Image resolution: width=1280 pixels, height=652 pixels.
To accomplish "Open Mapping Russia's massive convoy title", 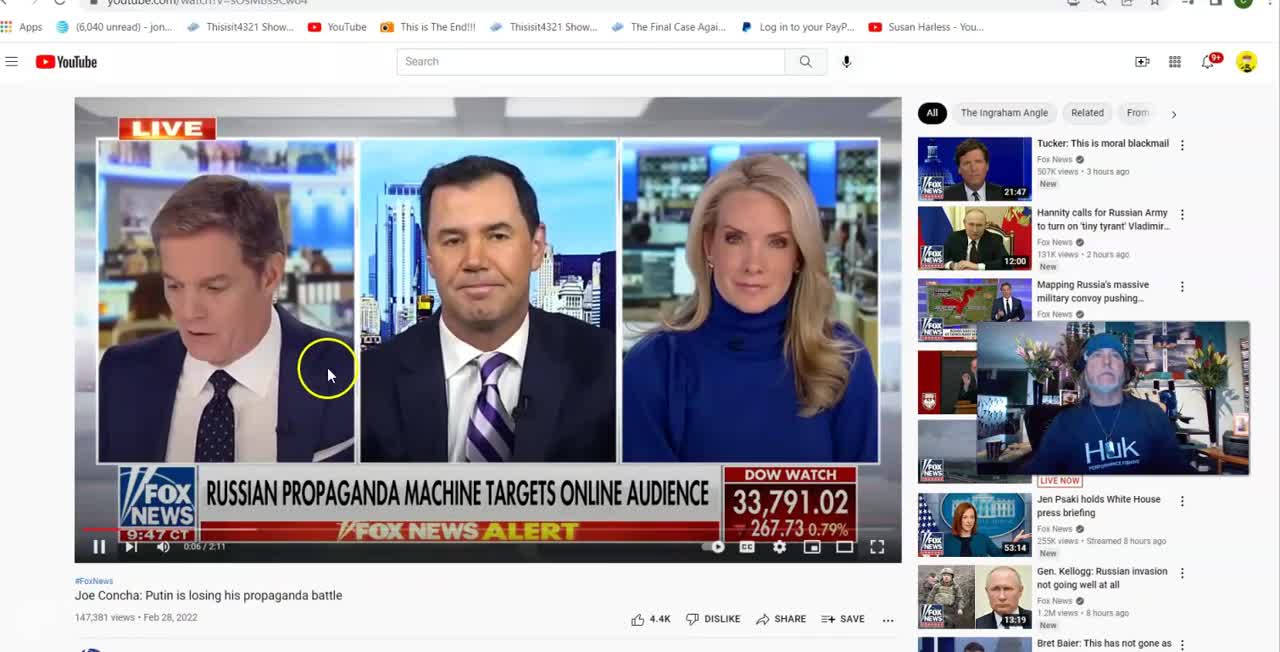I will (x=1093, y=291).
